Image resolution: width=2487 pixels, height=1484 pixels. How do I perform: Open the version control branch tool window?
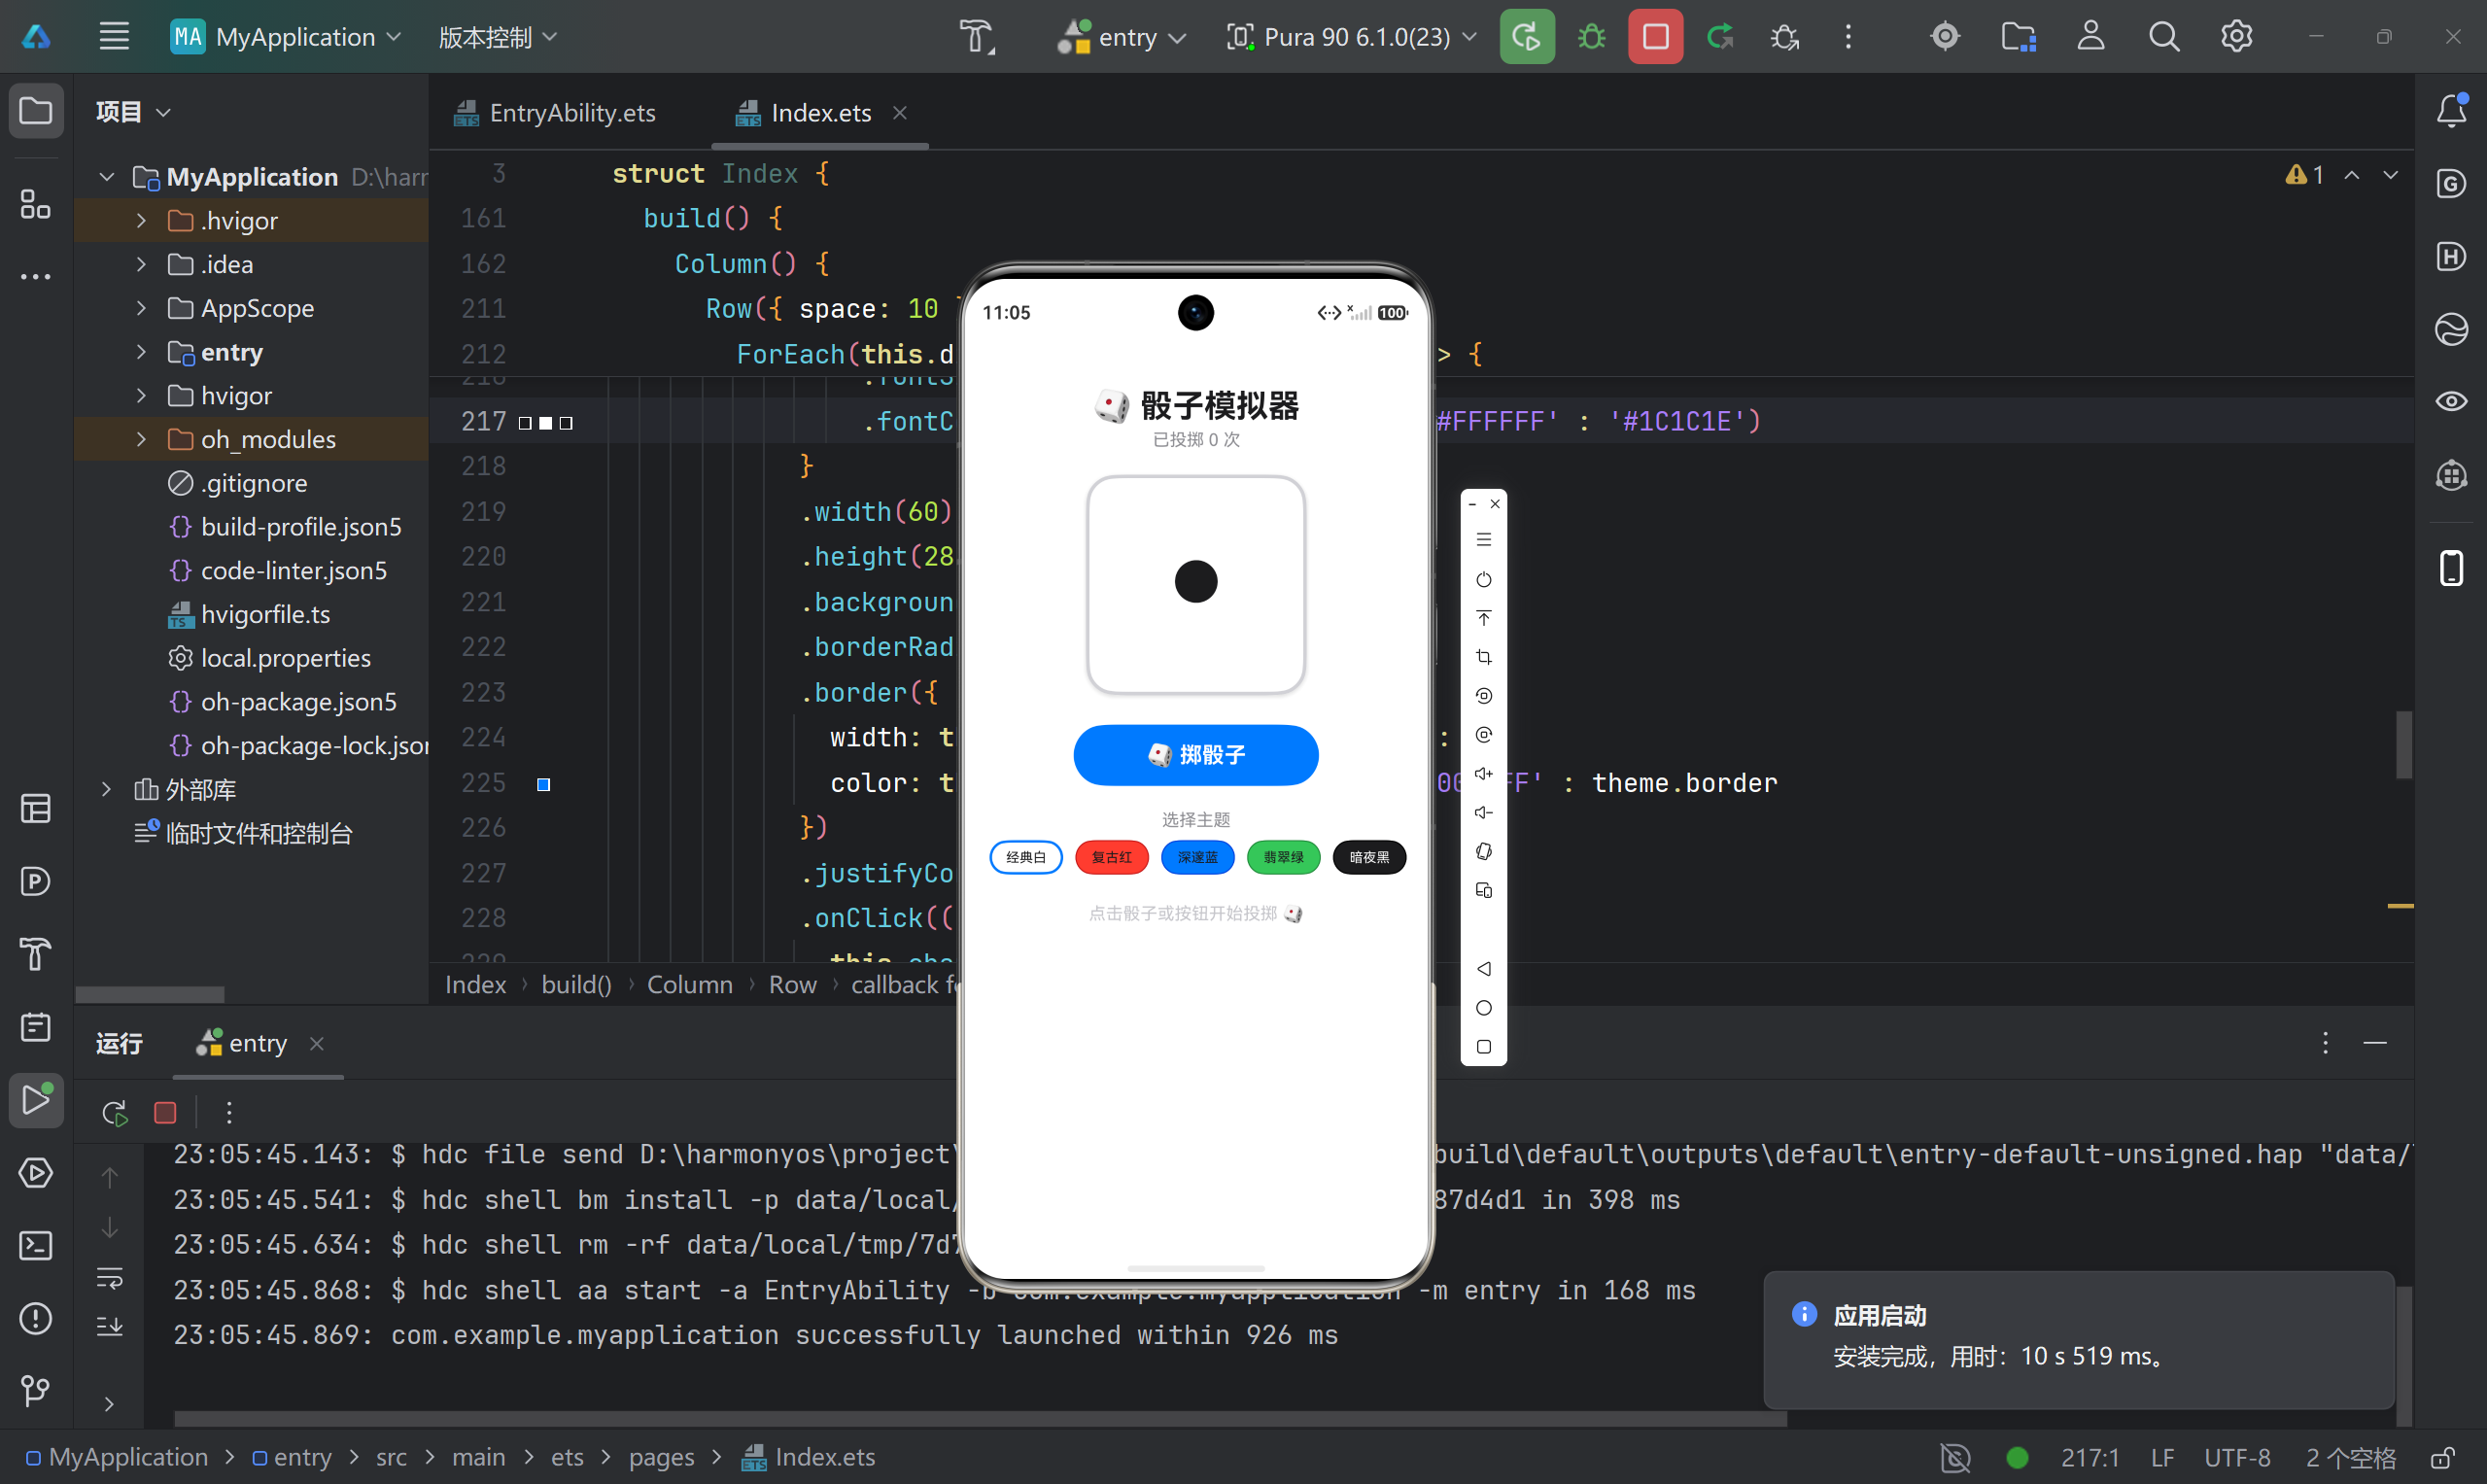point(36,1390)
